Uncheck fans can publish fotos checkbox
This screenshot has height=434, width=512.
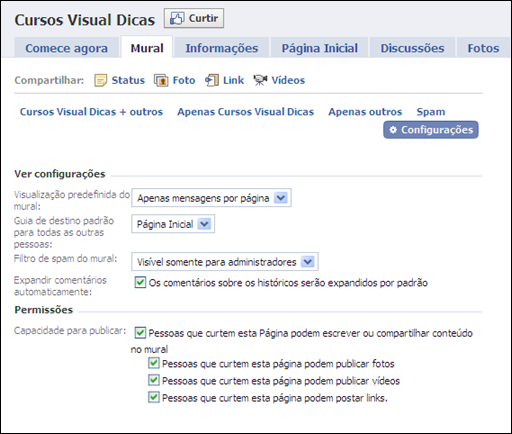(x=154, y=363)
